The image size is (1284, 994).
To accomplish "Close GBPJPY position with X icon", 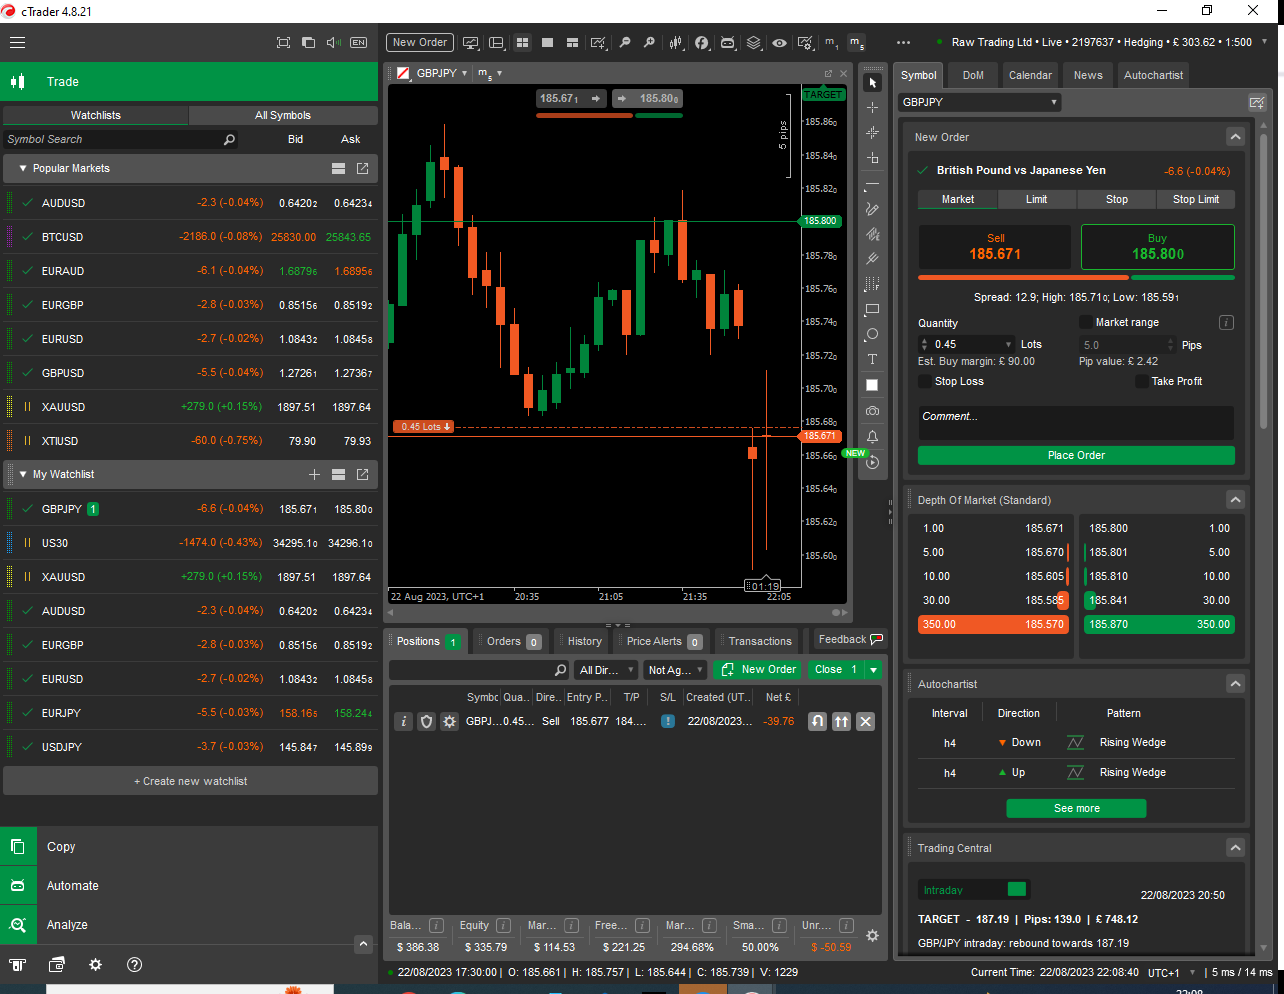I will (865, 721).
